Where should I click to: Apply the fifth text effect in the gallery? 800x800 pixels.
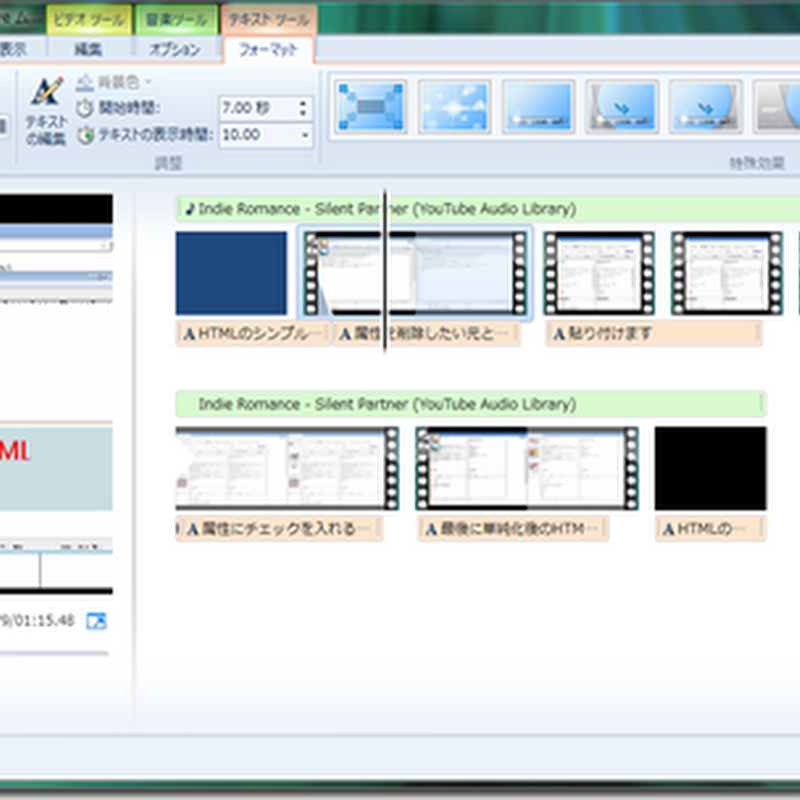[x=706, y=107]
